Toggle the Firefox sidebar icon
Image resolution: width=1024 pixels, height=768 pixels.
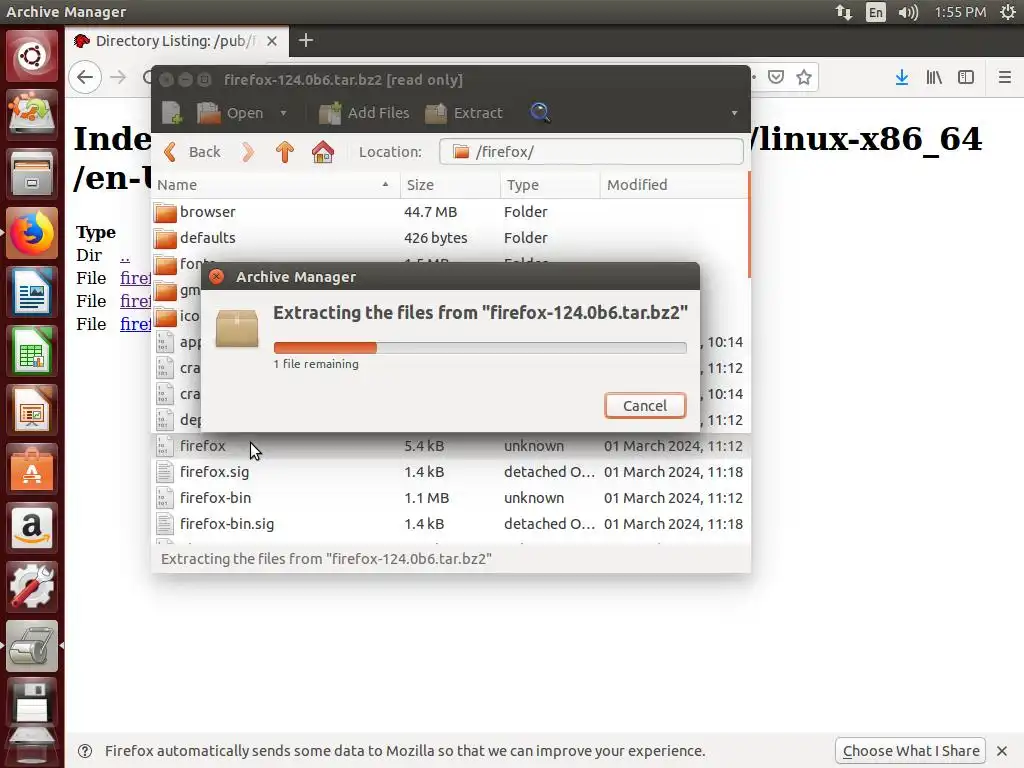(966, 77)
